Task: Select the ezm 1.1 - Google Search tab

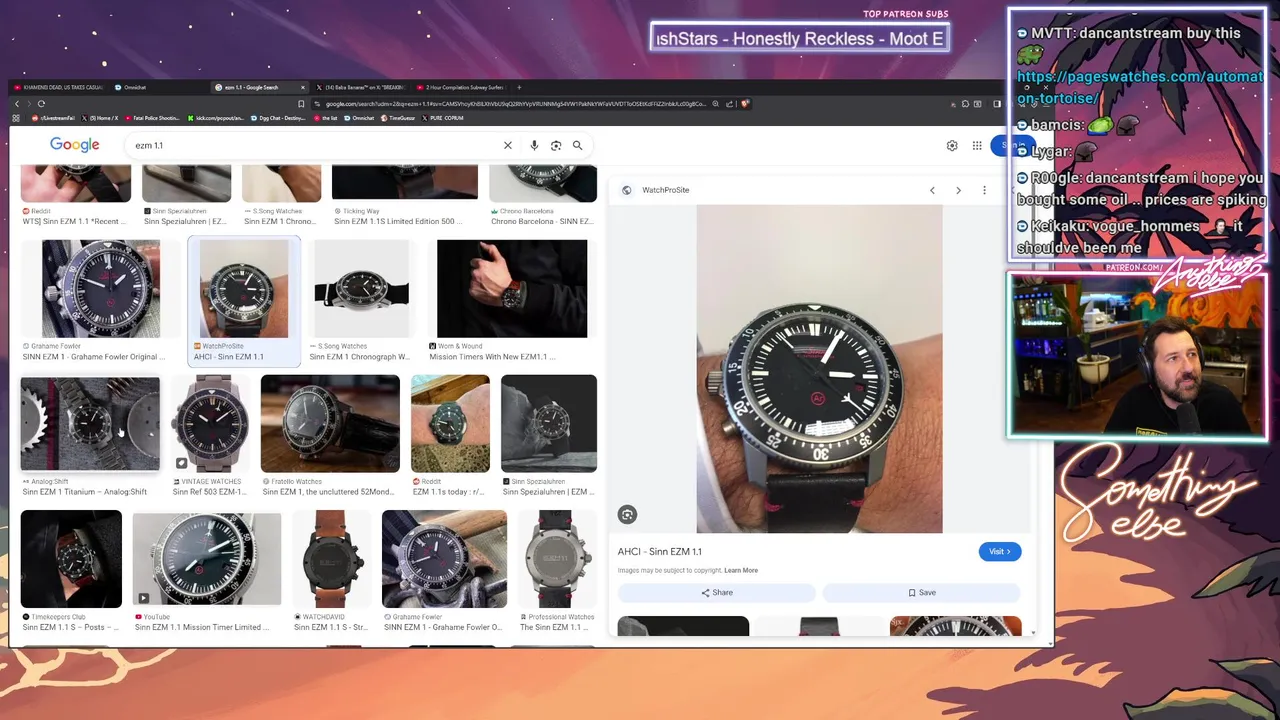Action: (258, 88)
